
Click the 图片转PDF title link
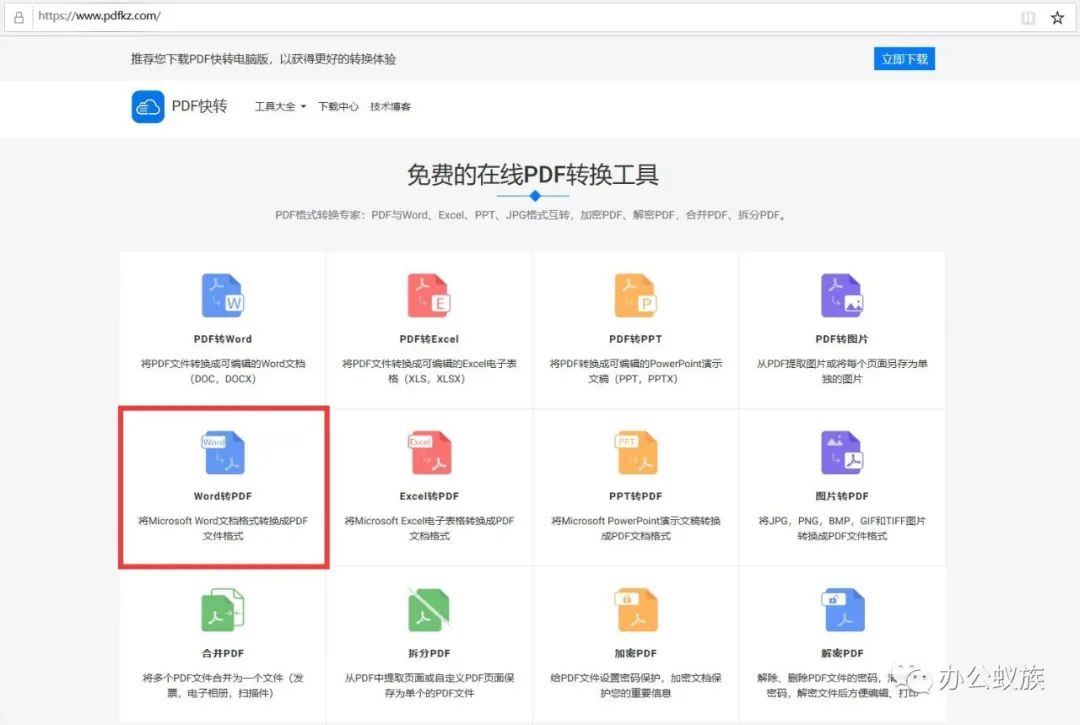[x=842, y=496]
